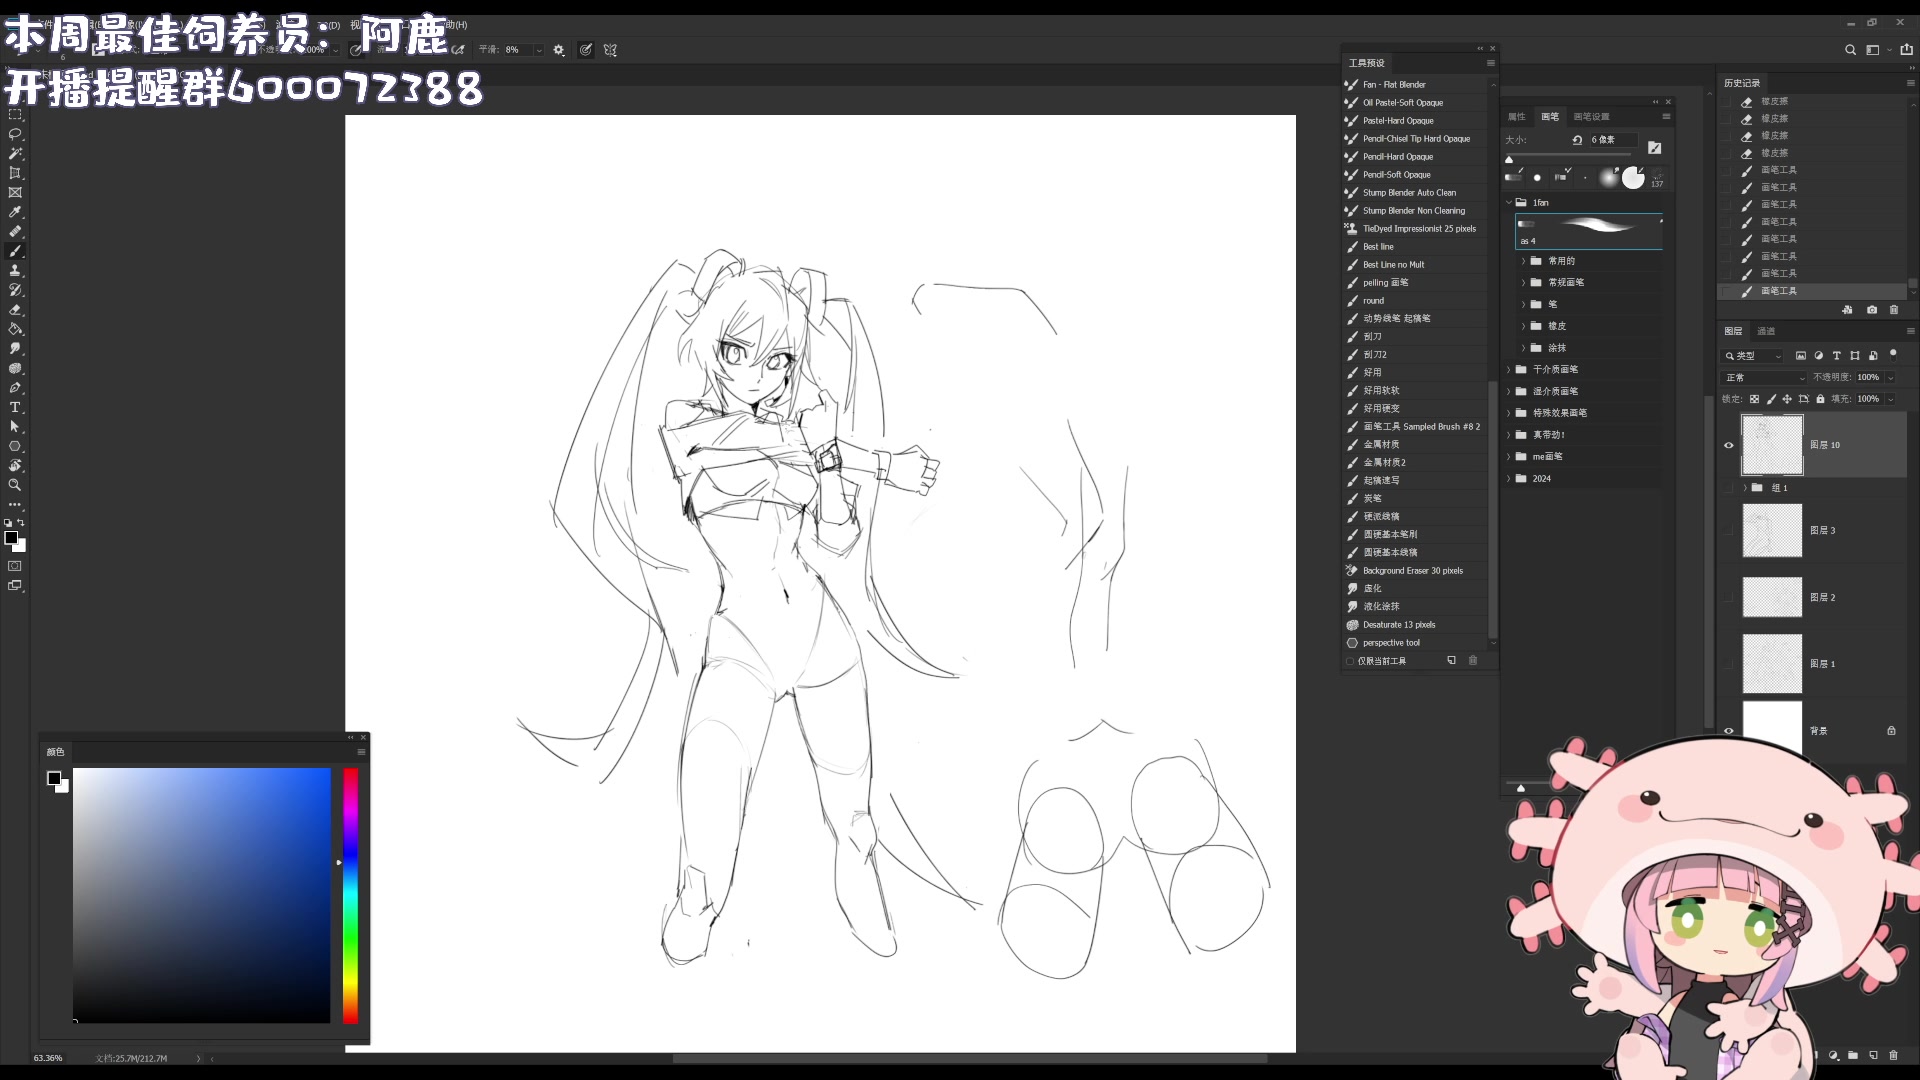Open smoothing 8% dropdown arrow
Screen dimensions: 1920x1080
pyautogui.click(x=538, y=50)
